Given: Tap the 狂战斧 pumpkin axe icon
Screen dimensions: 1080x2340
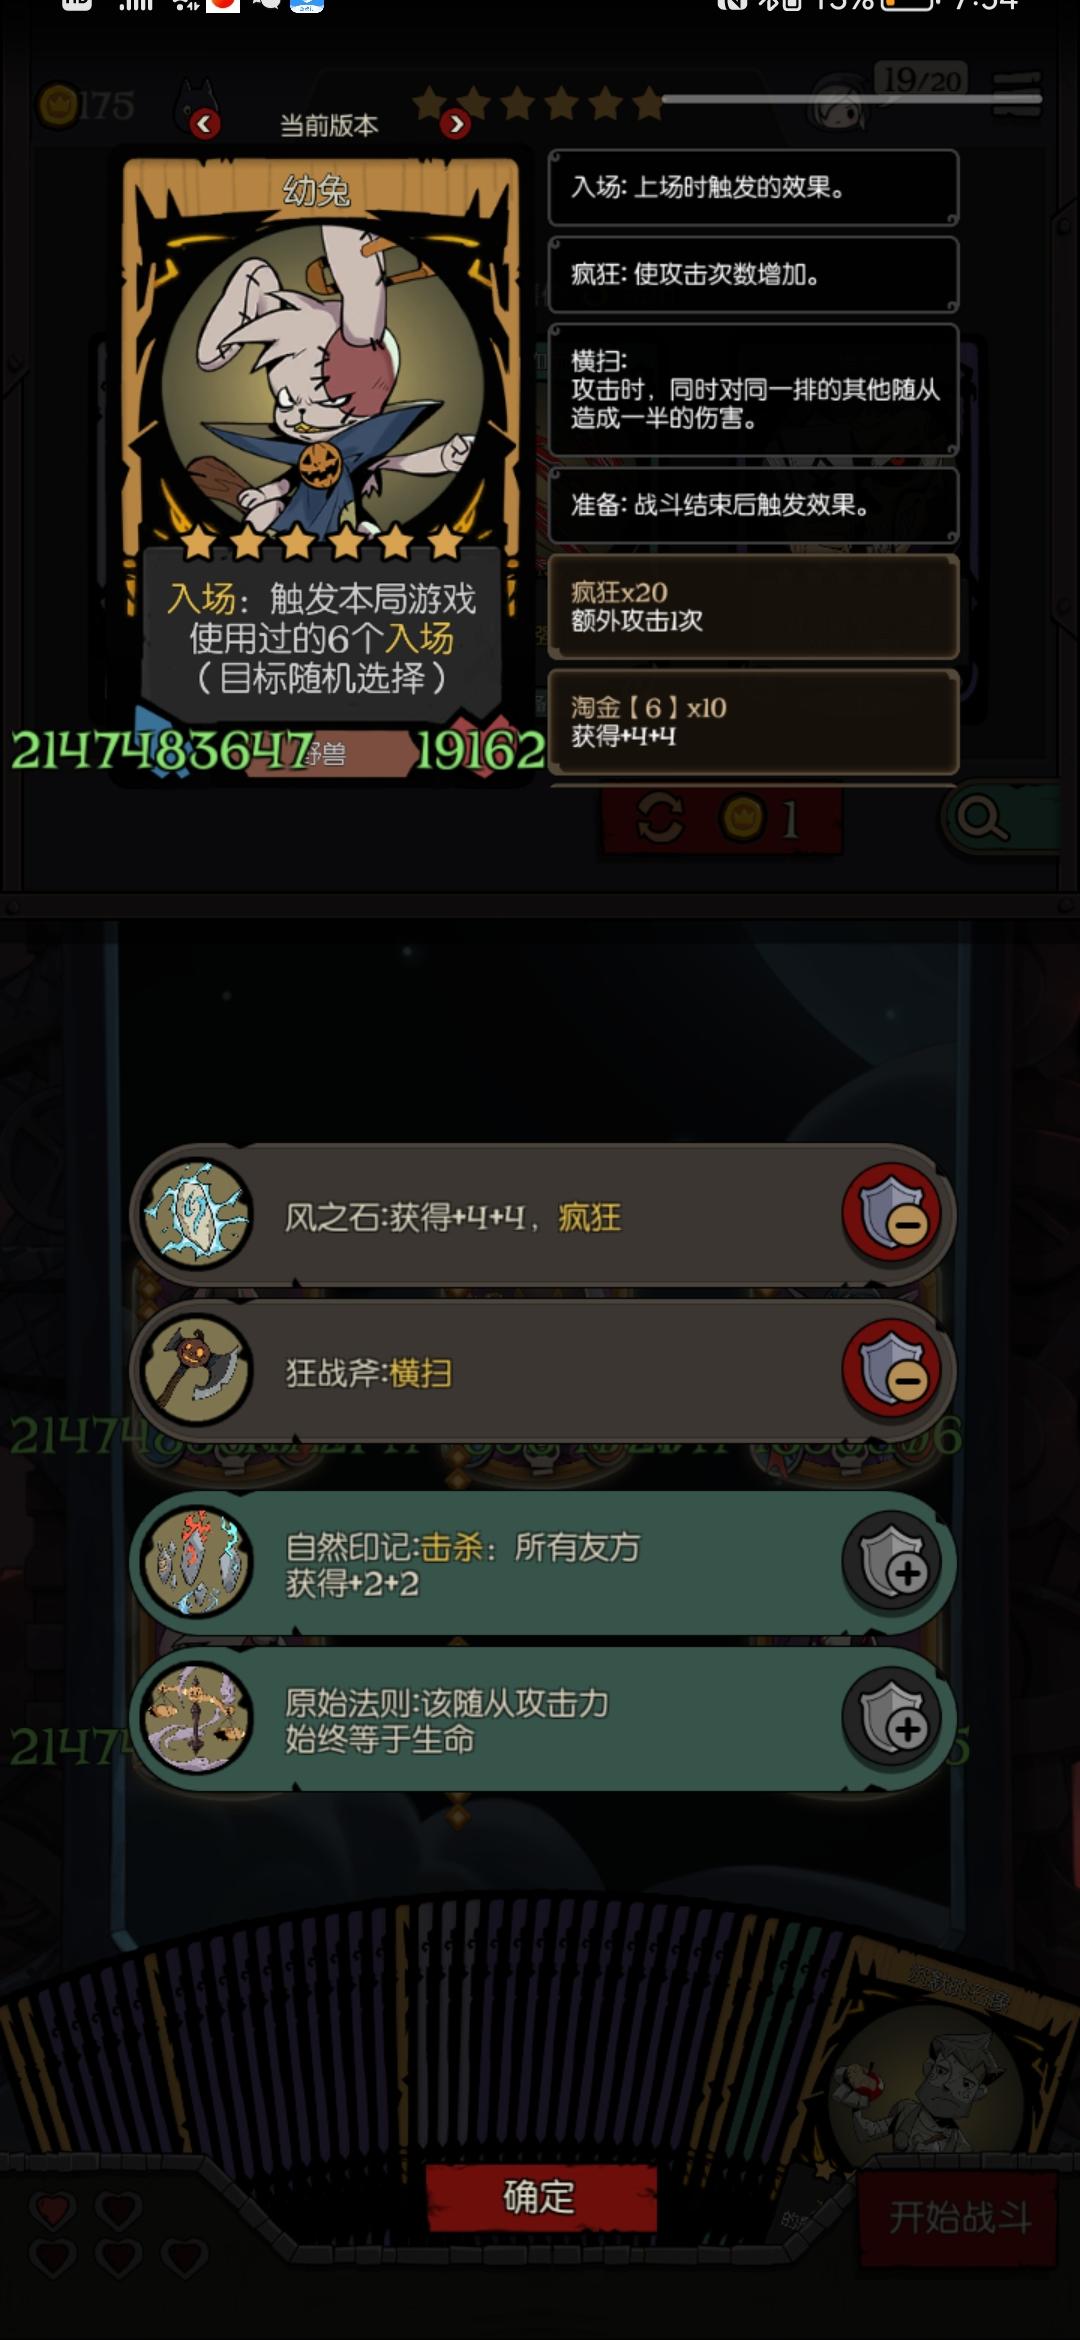Looking at the screenshot, I should (x=197, y=1370).
